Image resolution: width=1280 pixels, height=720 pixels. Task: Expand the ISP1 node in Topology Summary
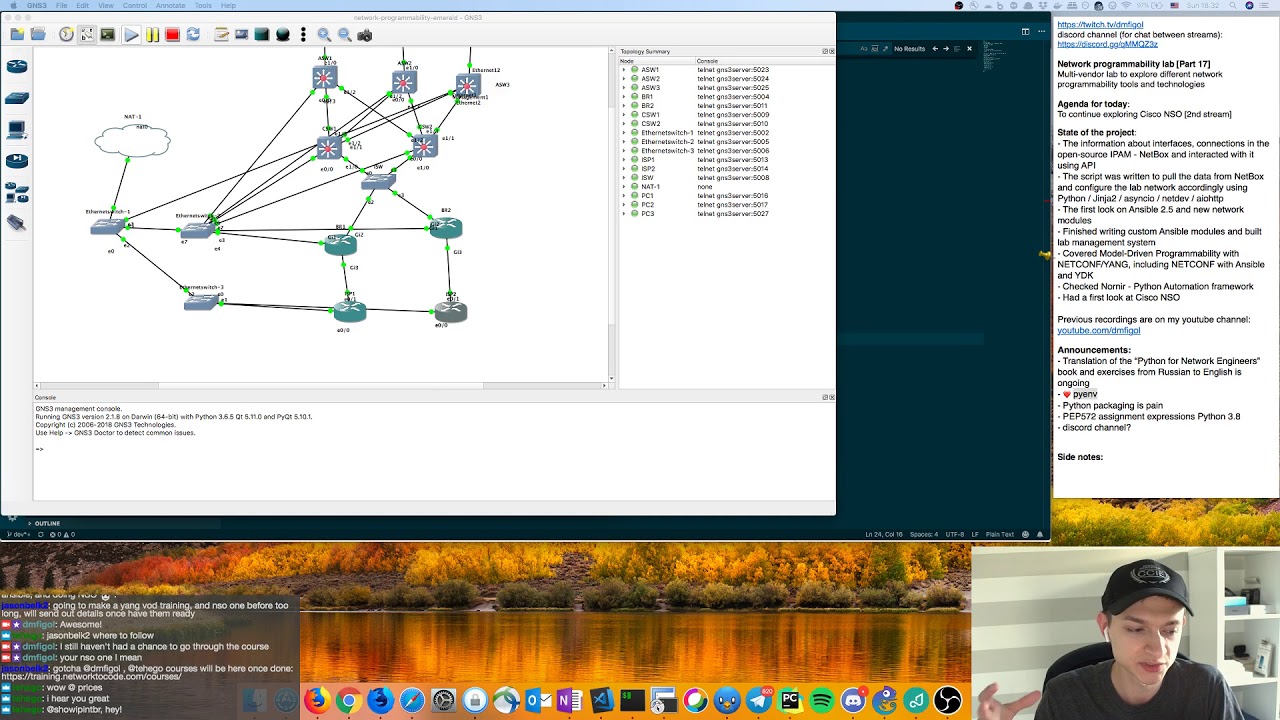[x=624, y=160]
